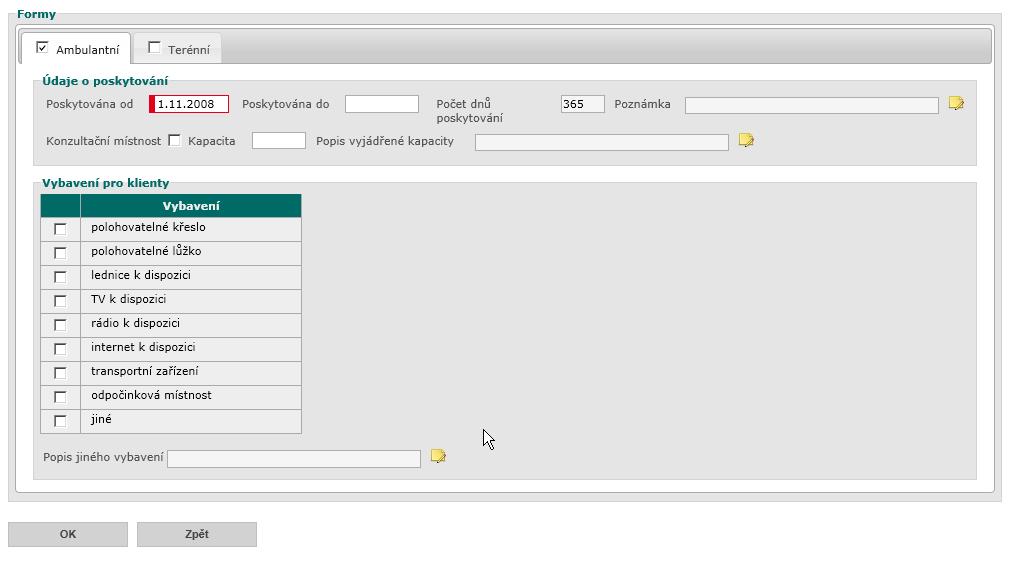
Task: Open note editor icon beside Popis jiného vybavení
Action: (438, 456)
